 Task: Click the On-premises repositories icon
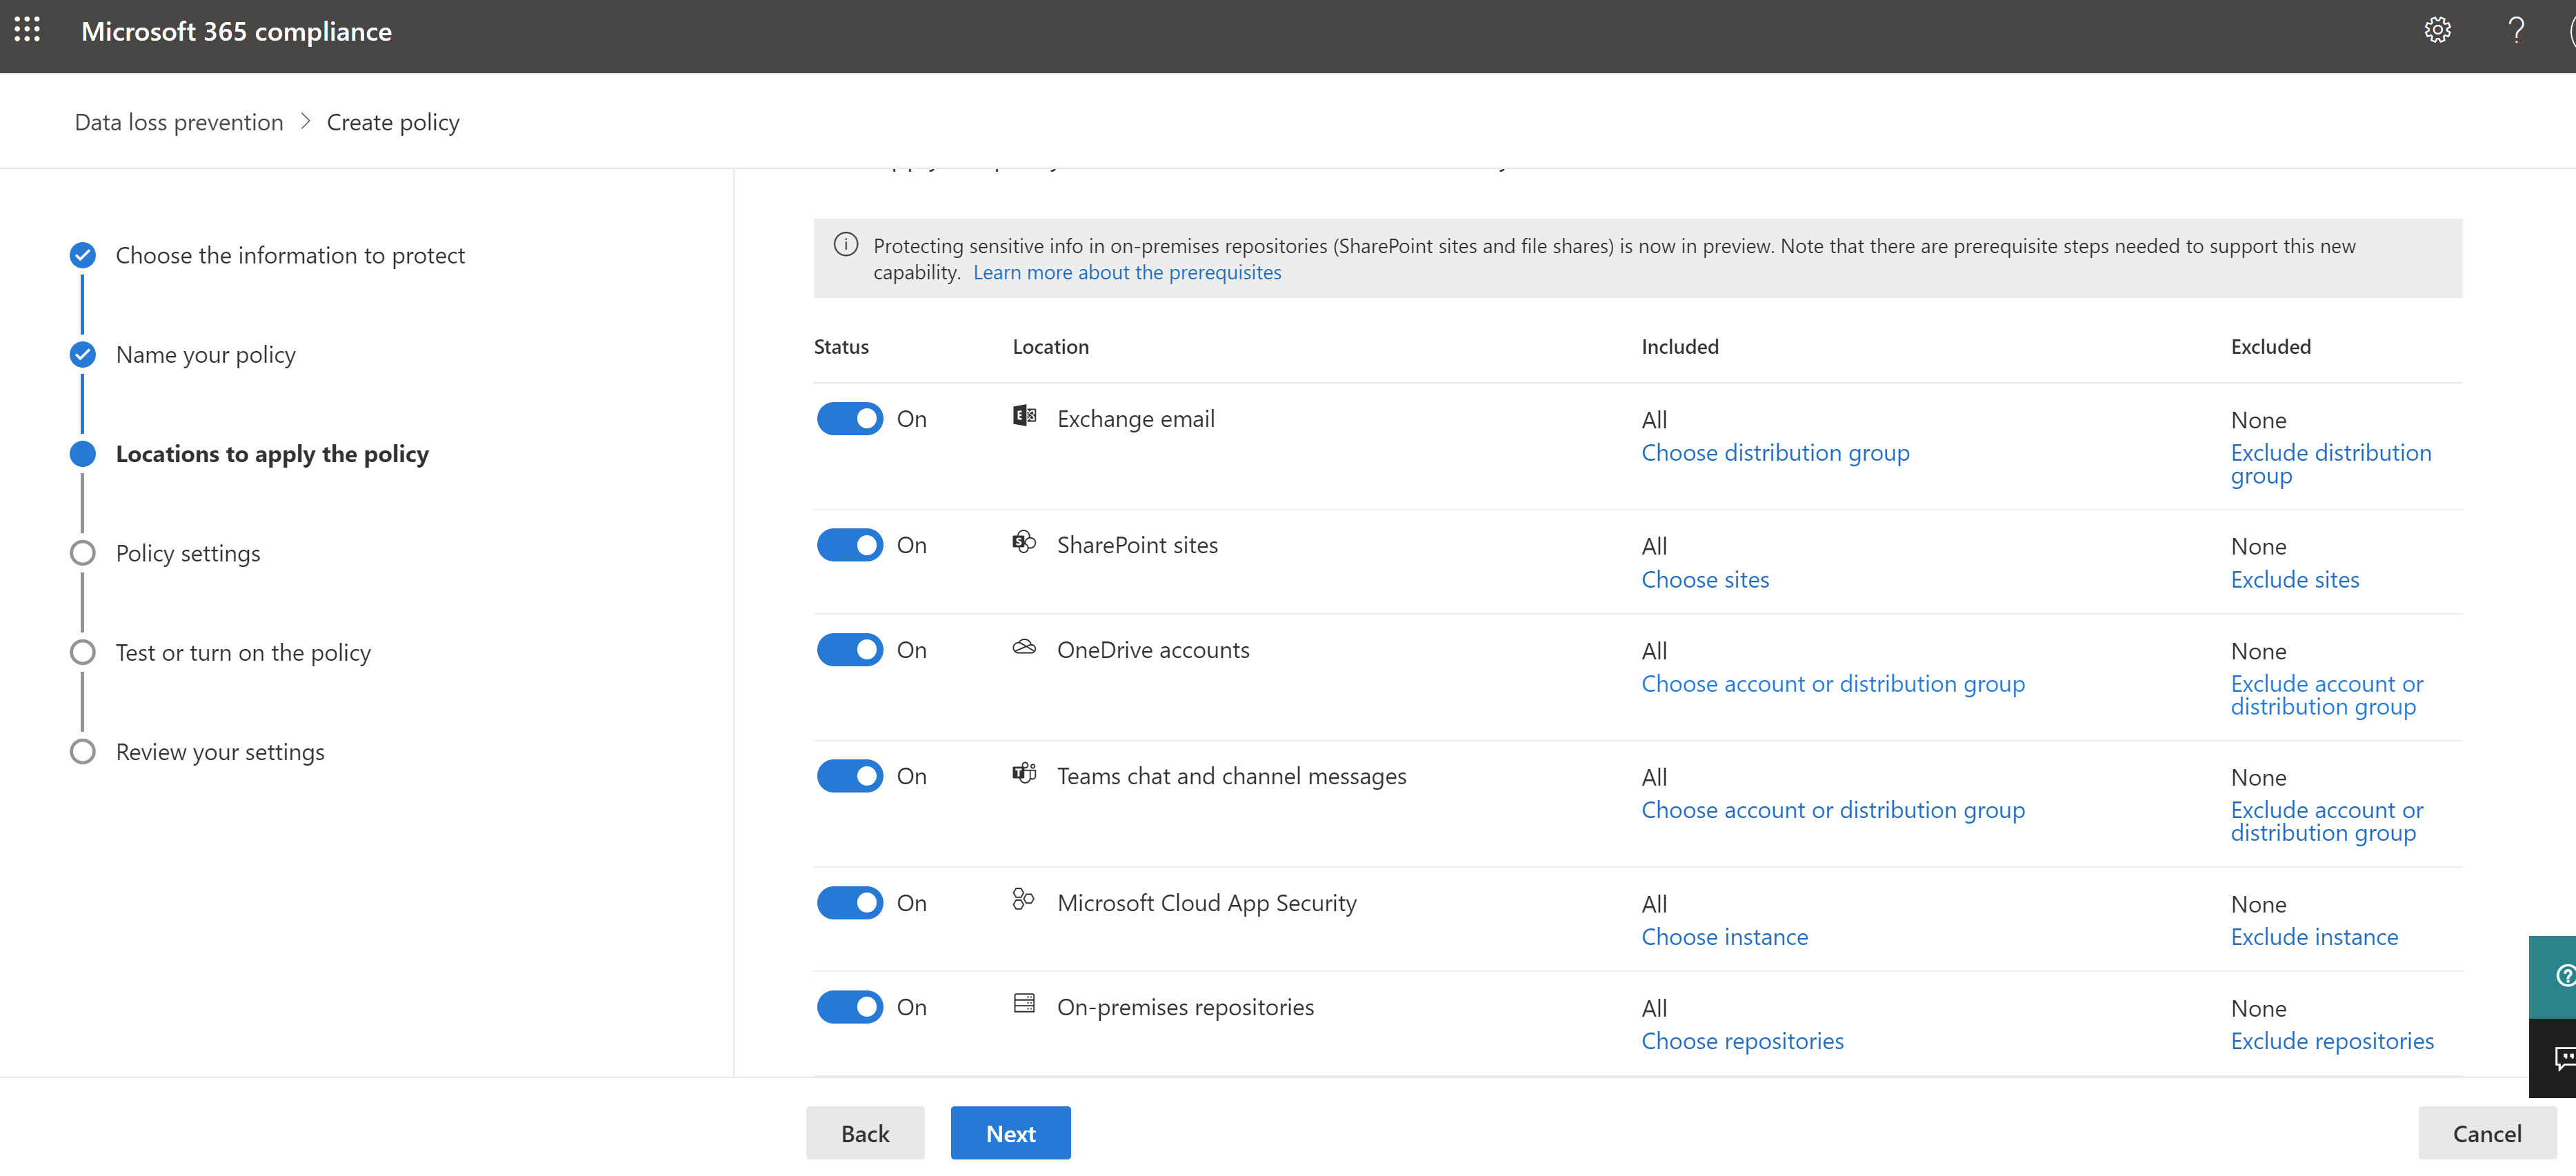tap(1024, 1003)
